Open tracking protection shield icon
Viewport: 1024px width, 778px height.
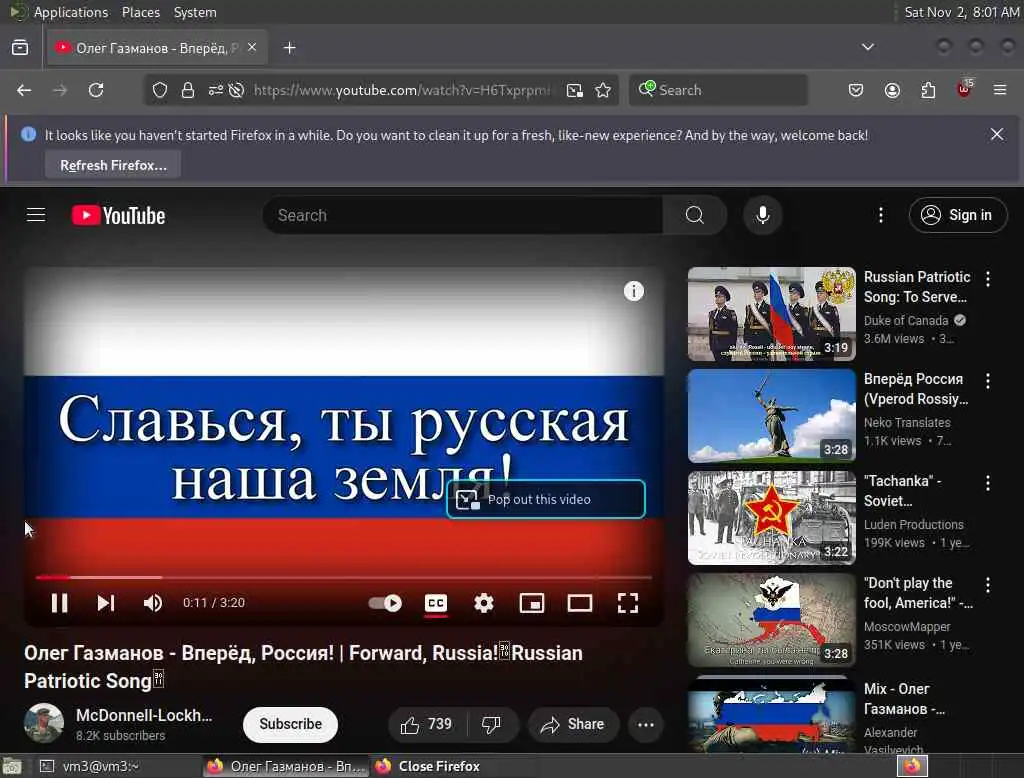(160, 90)
